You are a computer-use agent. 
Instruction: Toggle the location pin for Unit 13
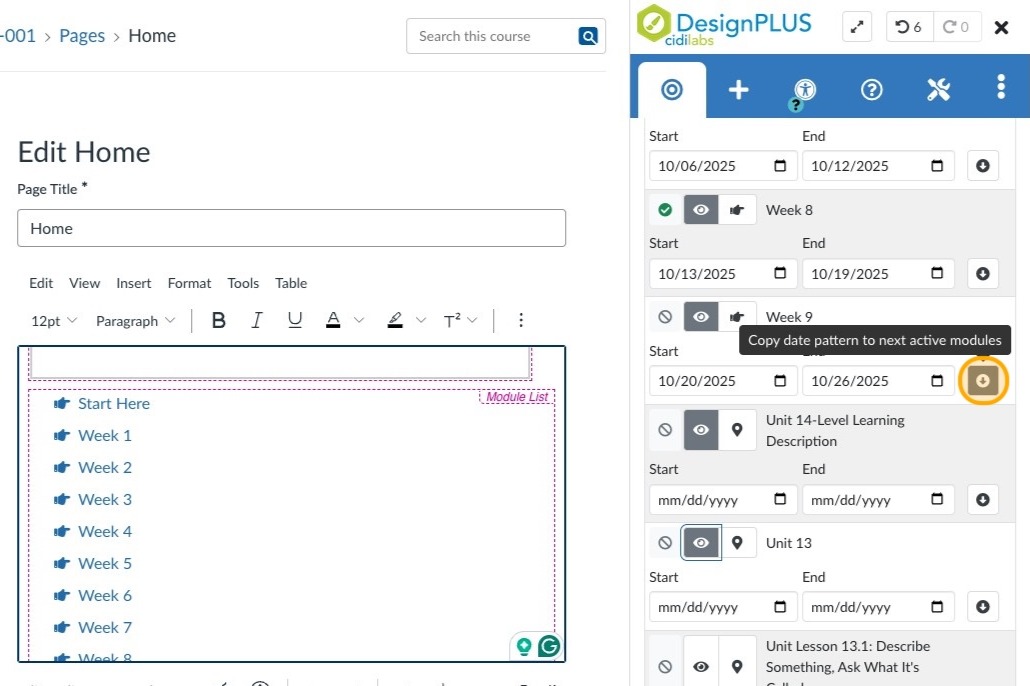[x=737, y=542]
